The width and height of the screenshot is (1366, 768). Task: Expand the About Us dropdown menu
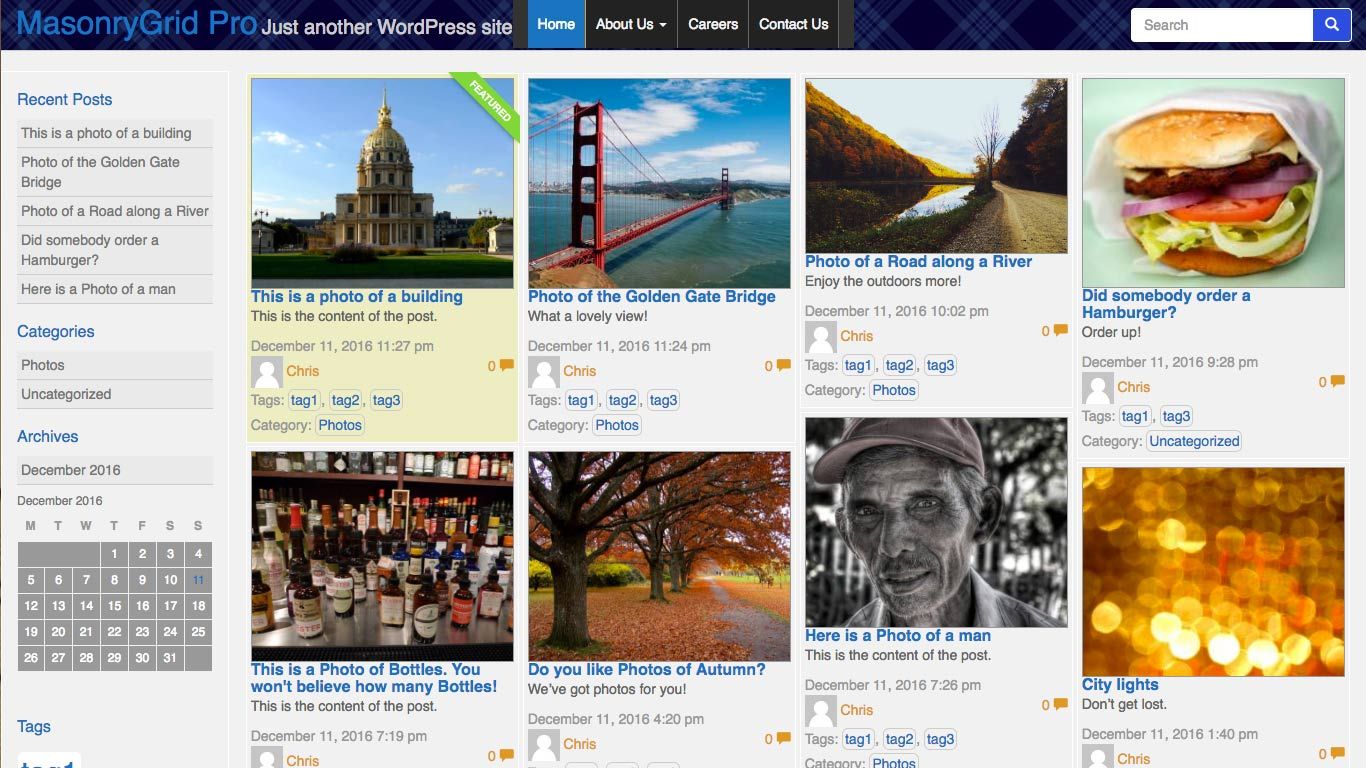[x=631, y=24]
